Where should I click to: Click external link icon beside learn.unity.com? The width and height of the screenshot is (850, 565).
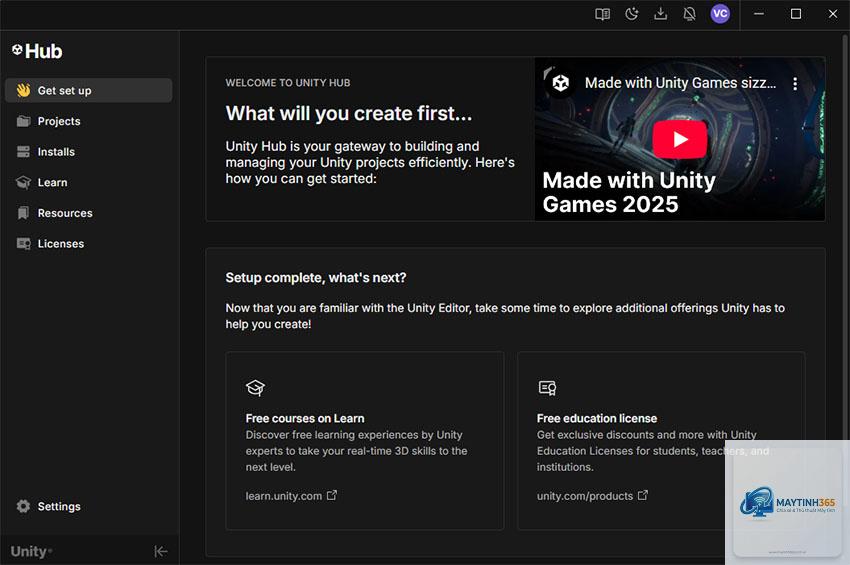(332, 495)
